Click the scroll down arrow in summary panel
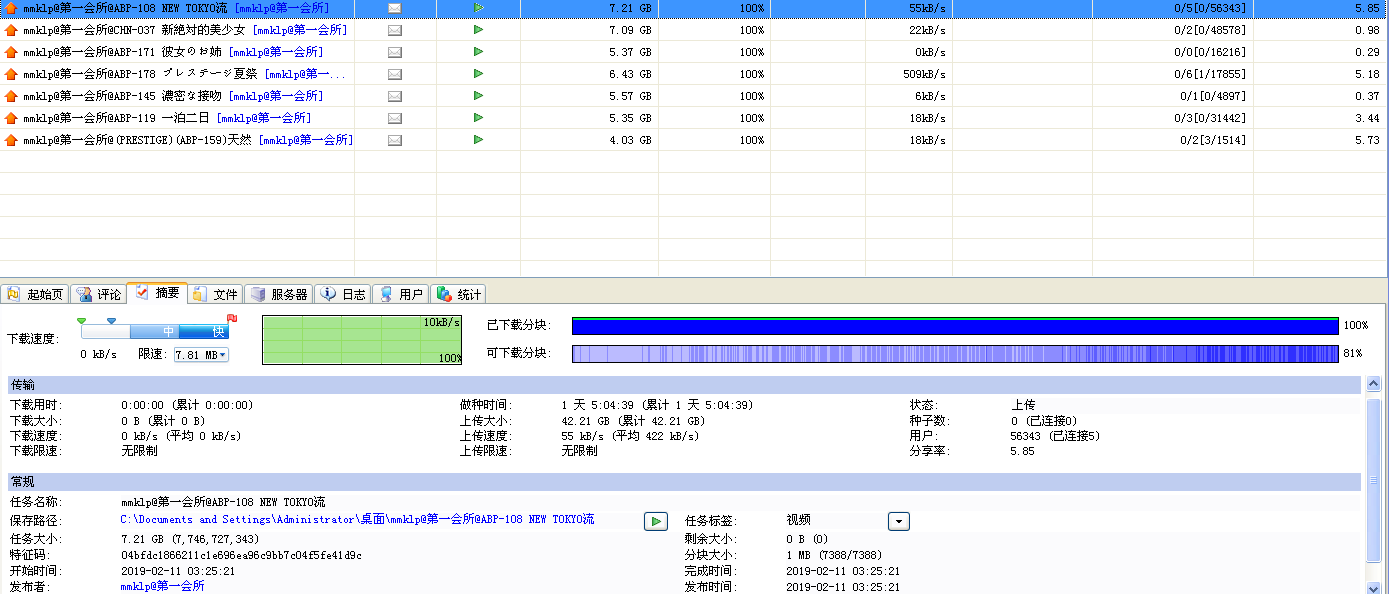 tap(1374, 587)
